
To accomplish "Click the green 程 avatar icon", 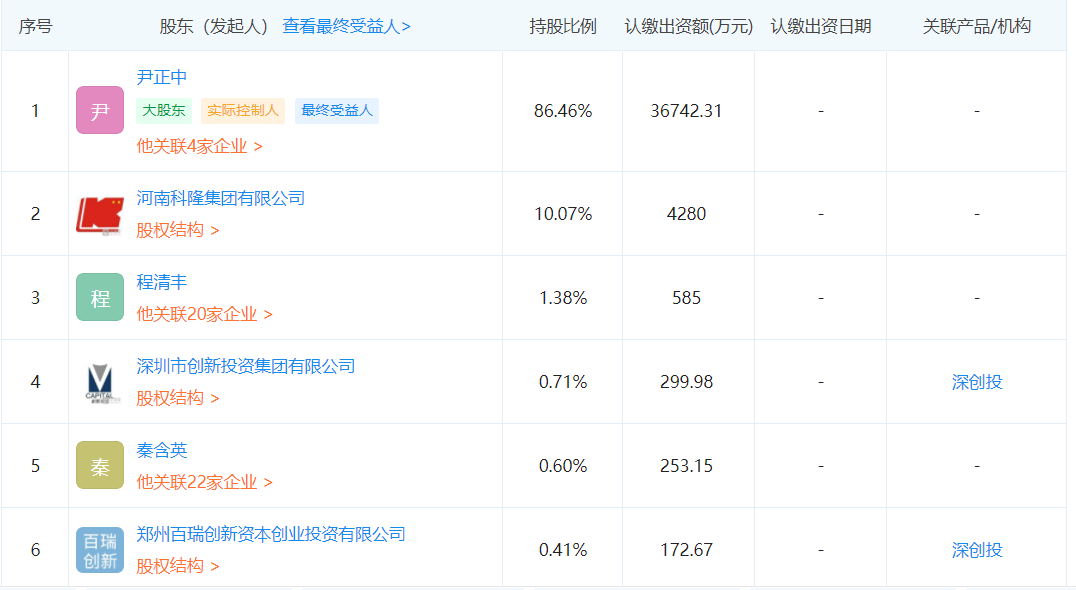I will click(100, 298).
